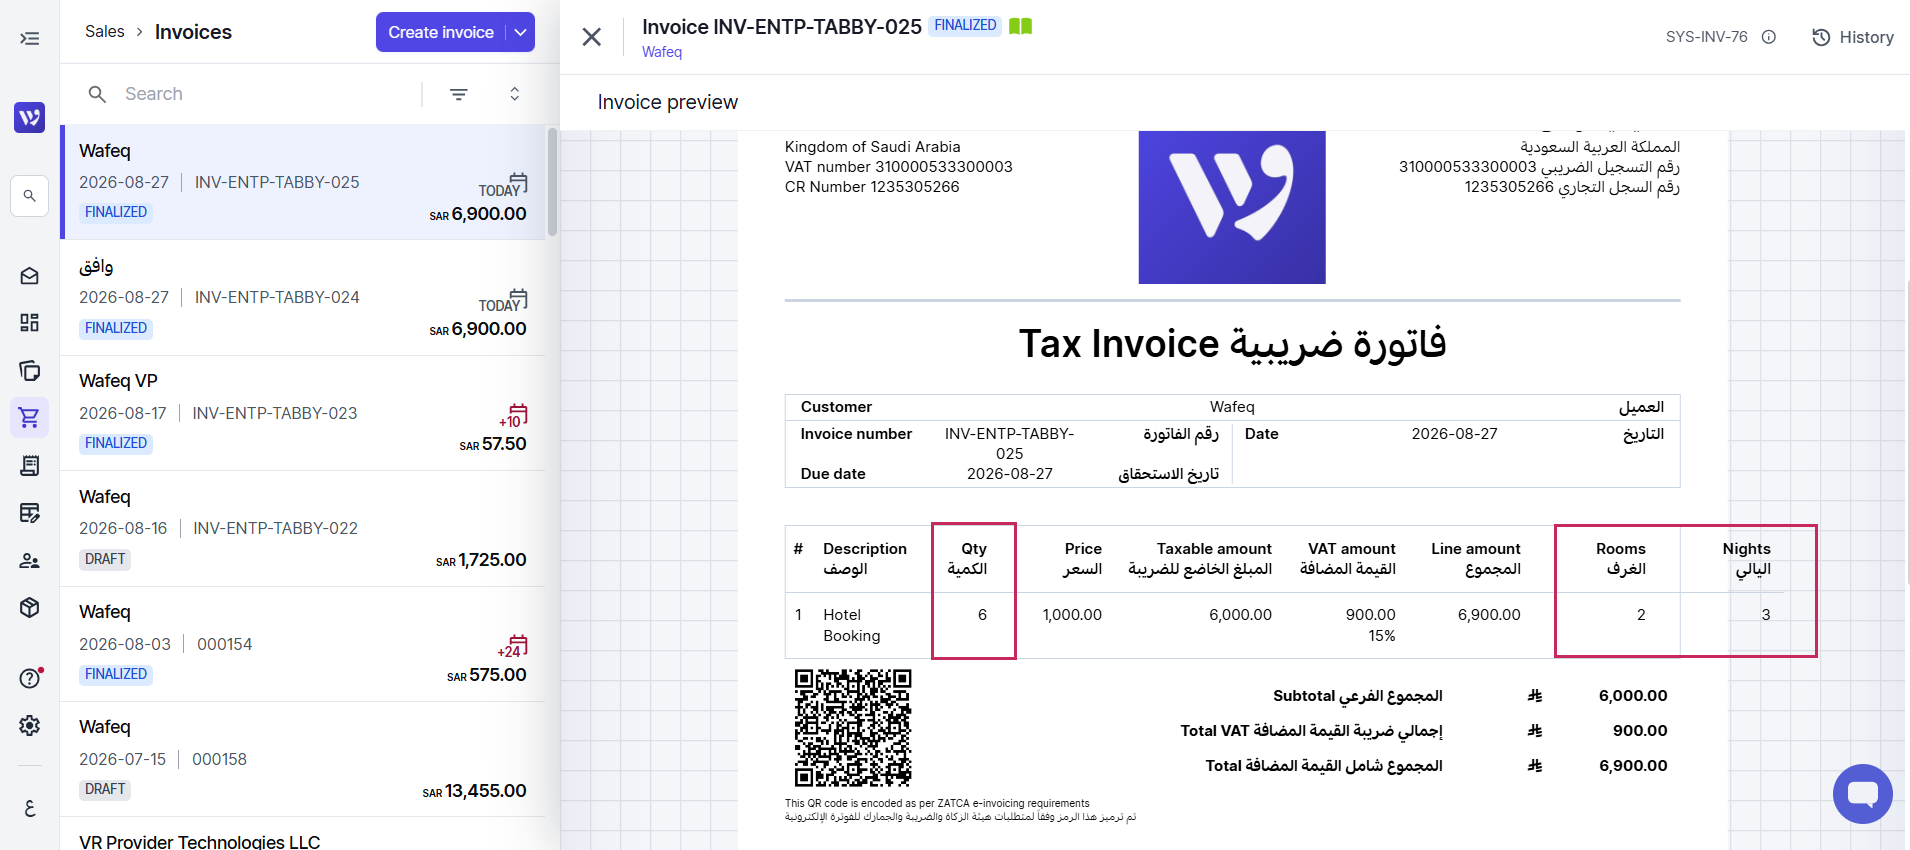This screenshot has height=850, width=1910.
Task: Open the dashboard grid icon
Action: [x=30, y=322]
